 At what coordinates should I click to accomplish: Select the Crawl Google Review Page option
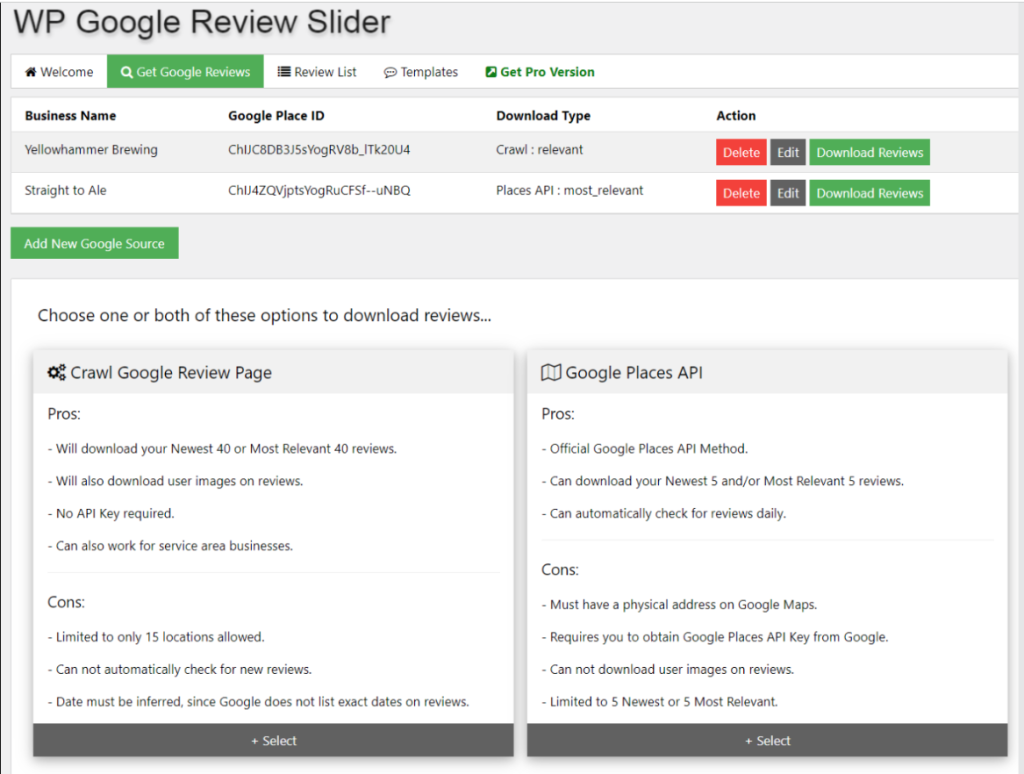click(x=273, y=741)
